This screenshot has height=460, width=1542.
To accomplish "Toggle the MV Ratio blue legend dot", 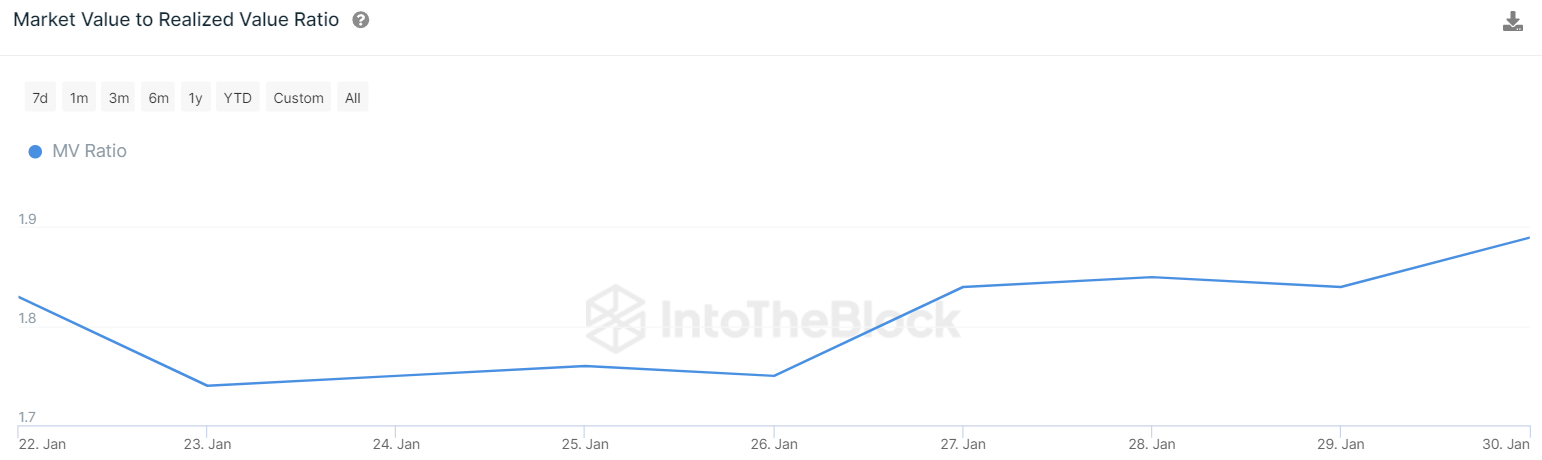I will (x=35, y=151).
